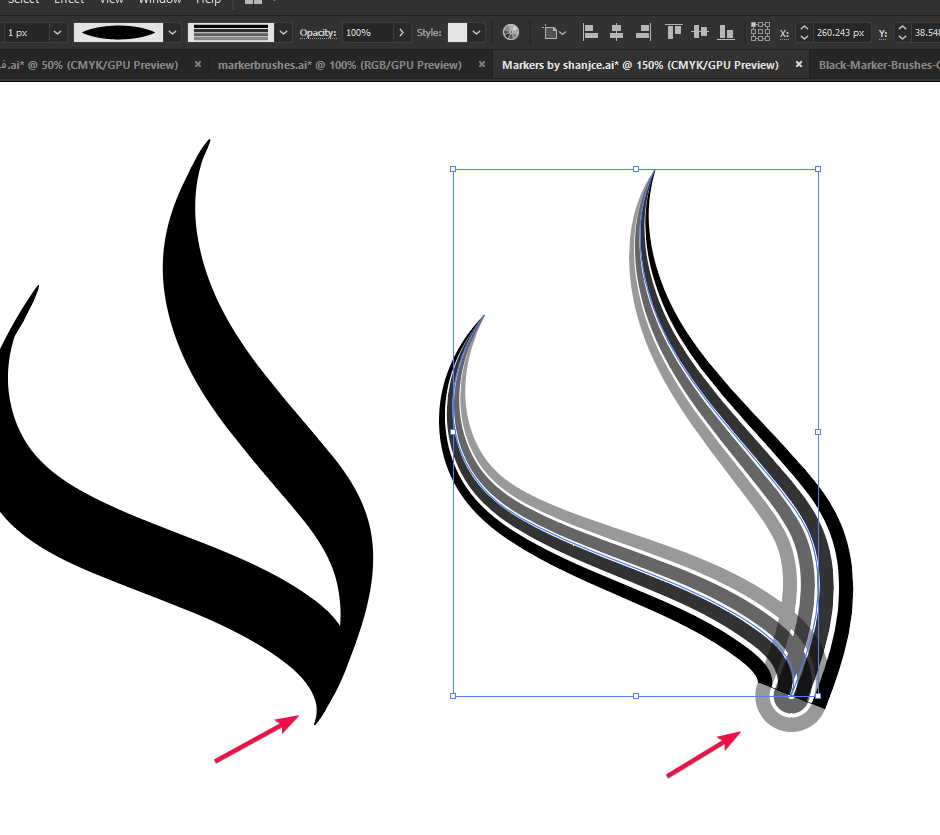Click the Horizontal Align Left icon
940x835 pixels.
tap(590, 32)
